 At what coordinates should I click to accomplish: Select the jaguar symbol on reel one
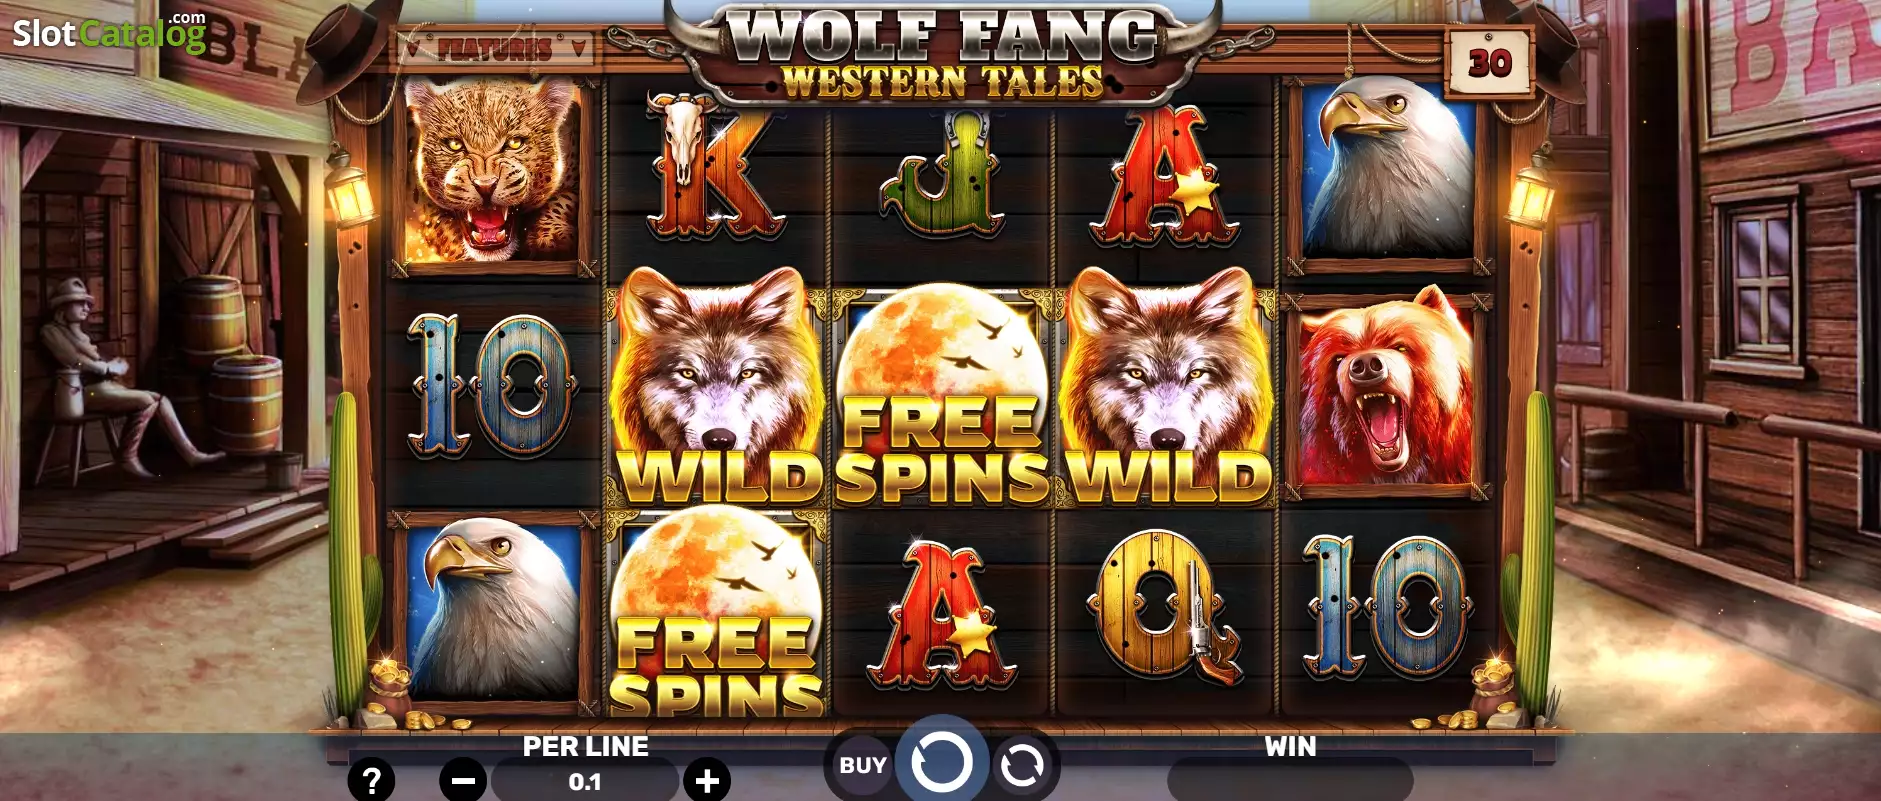tap(491, 170)
